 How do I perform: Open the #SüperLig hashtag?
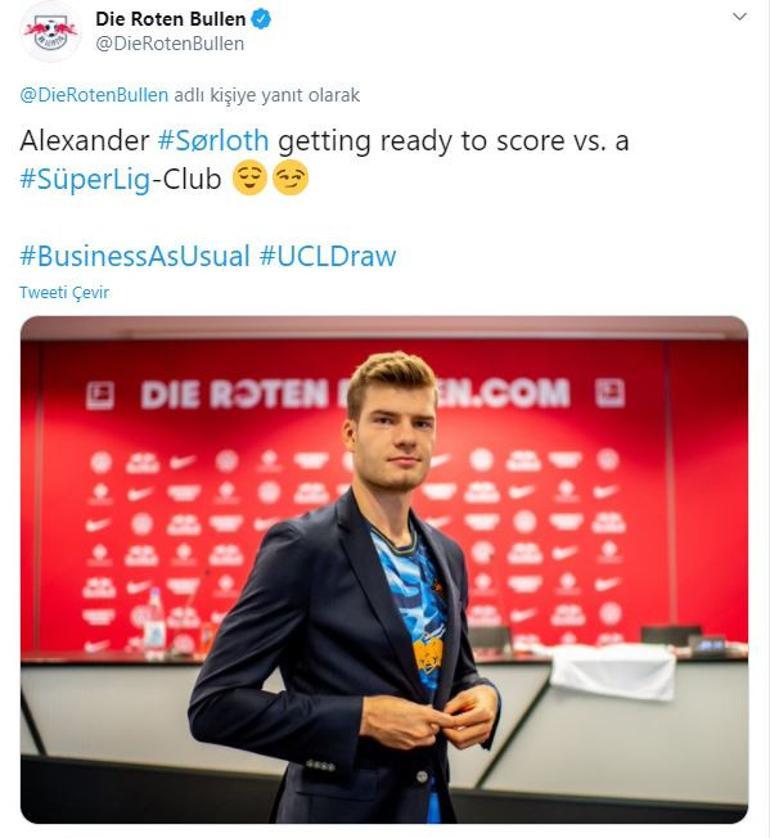click(x=85, y=180)
